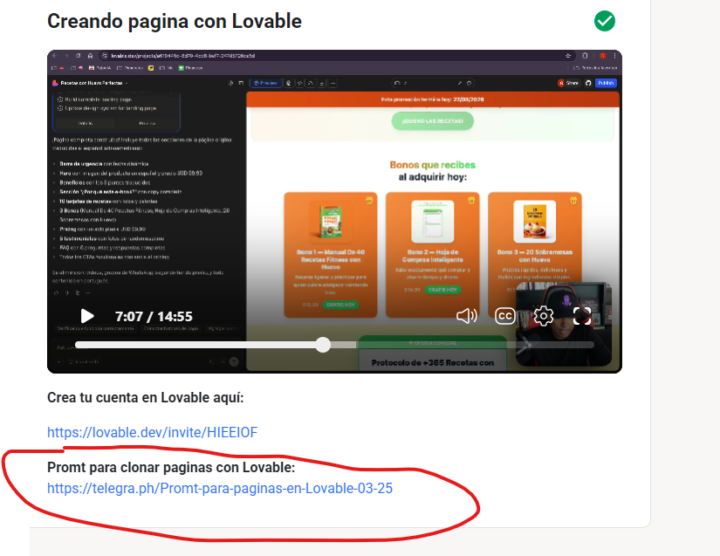Click the video progress slider handle
Image resolution: width=720 pixels, height=556 pixels.
[x=323, y=345]
